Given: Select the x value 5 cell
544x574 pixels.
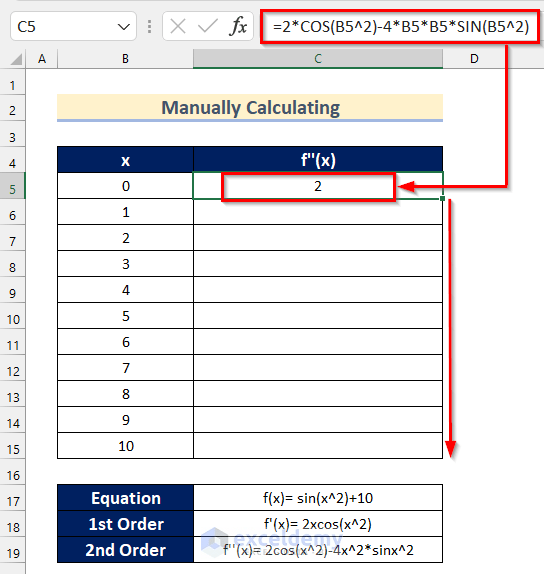Looking at the screenshot, I should pos(125,316).
